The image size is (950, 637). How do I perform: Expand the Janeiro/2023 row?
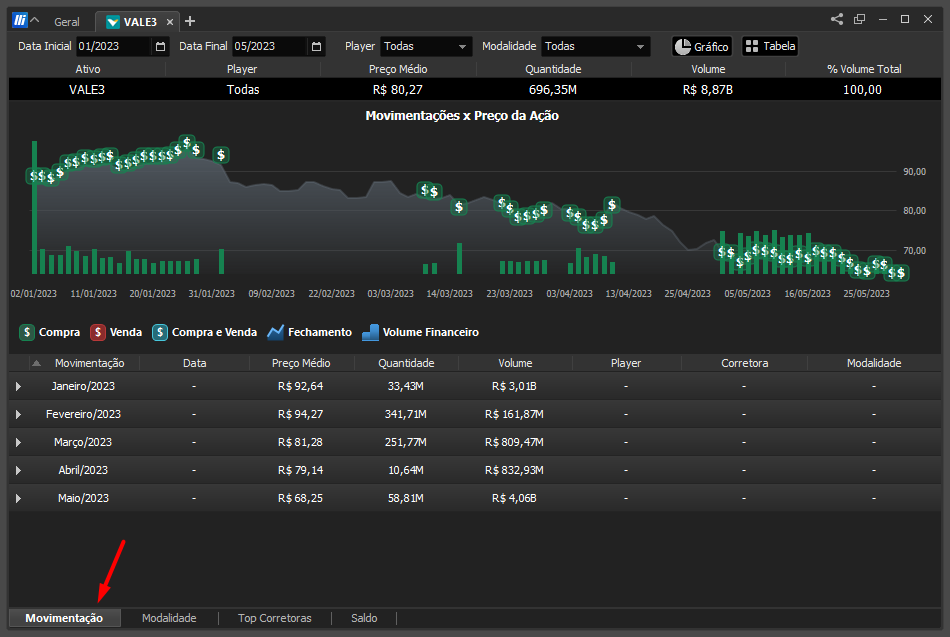point(18,386)
